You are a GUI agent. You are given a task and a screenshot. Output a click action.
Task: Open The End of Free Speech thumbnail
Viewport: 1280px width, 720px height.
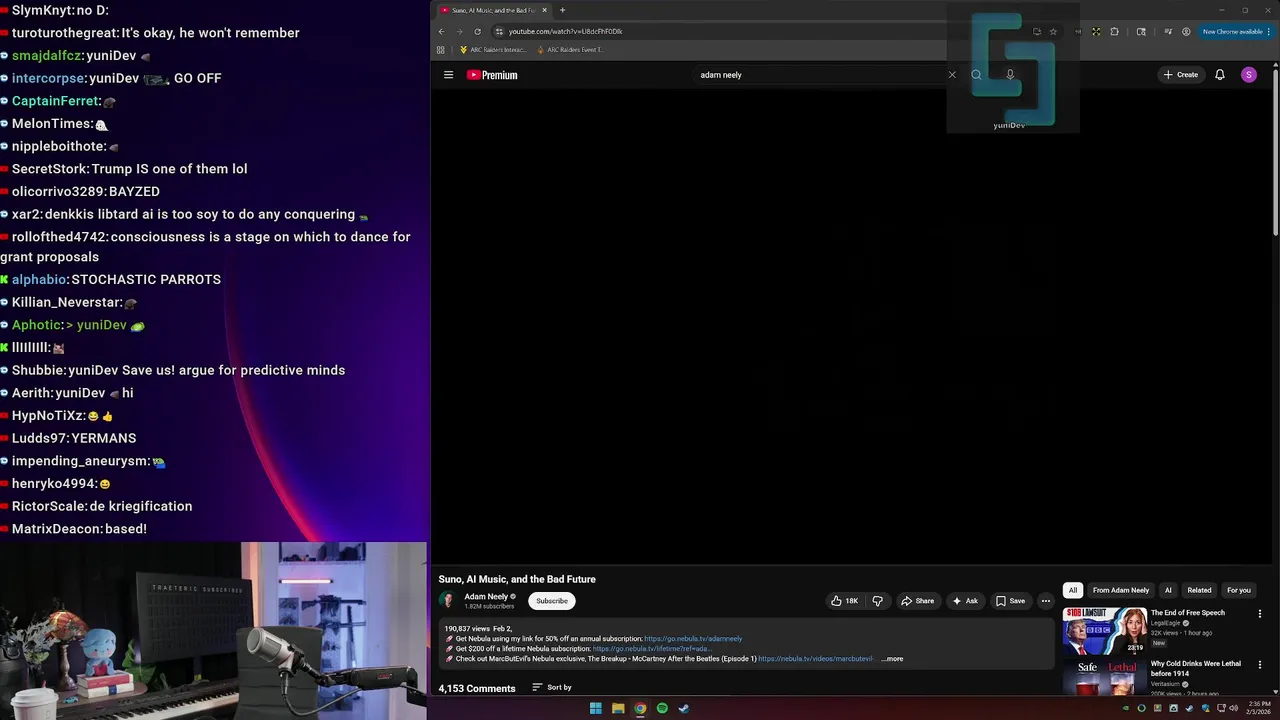(1104, 631)
